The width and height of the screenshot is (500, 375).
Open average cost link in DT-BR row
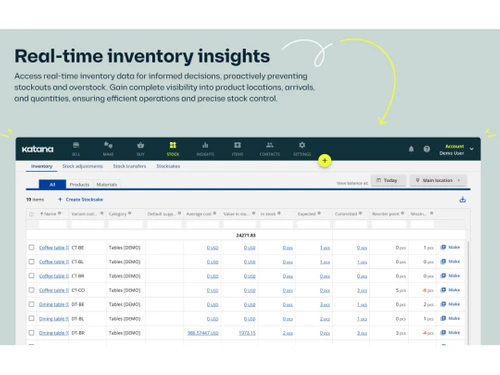click(x=203, y=333)
